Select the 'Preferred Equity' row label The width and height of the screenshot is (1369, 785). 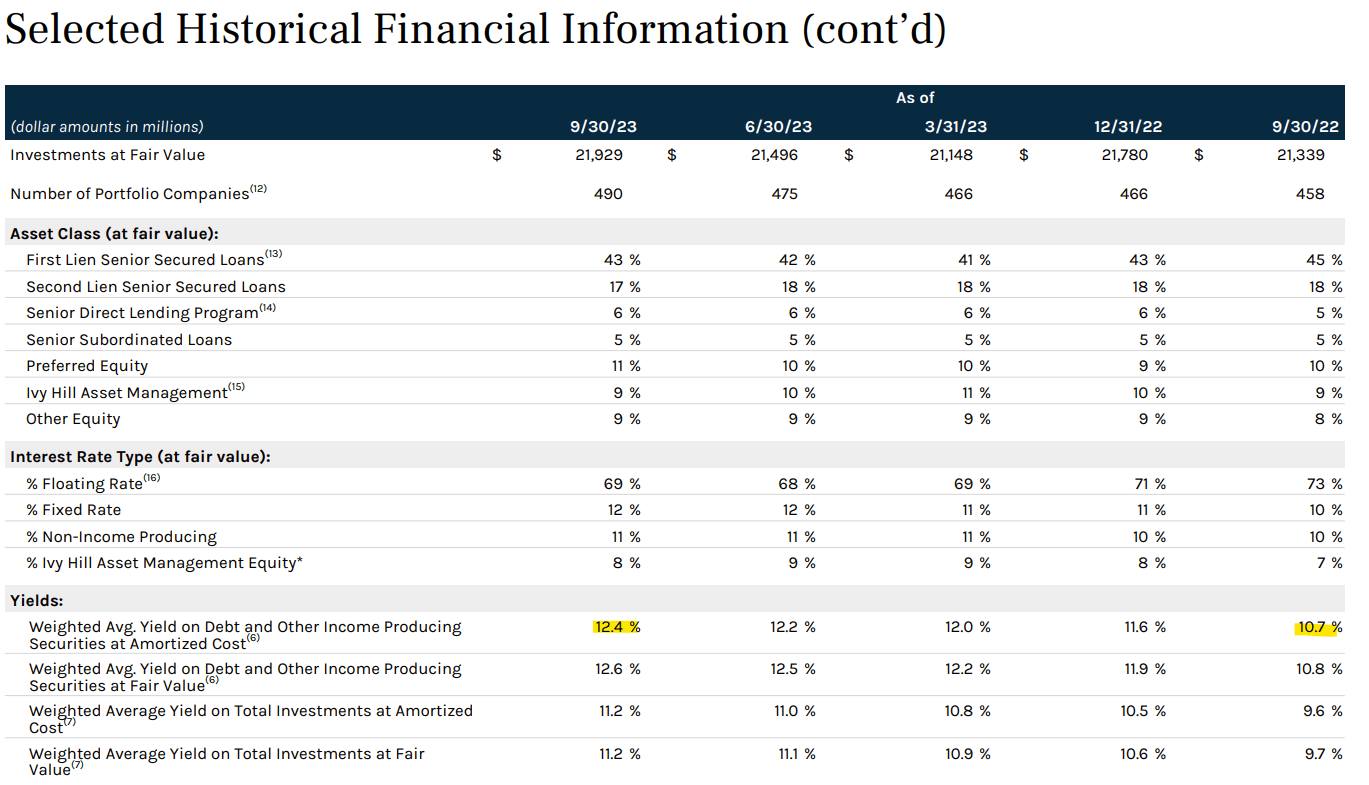87,366
